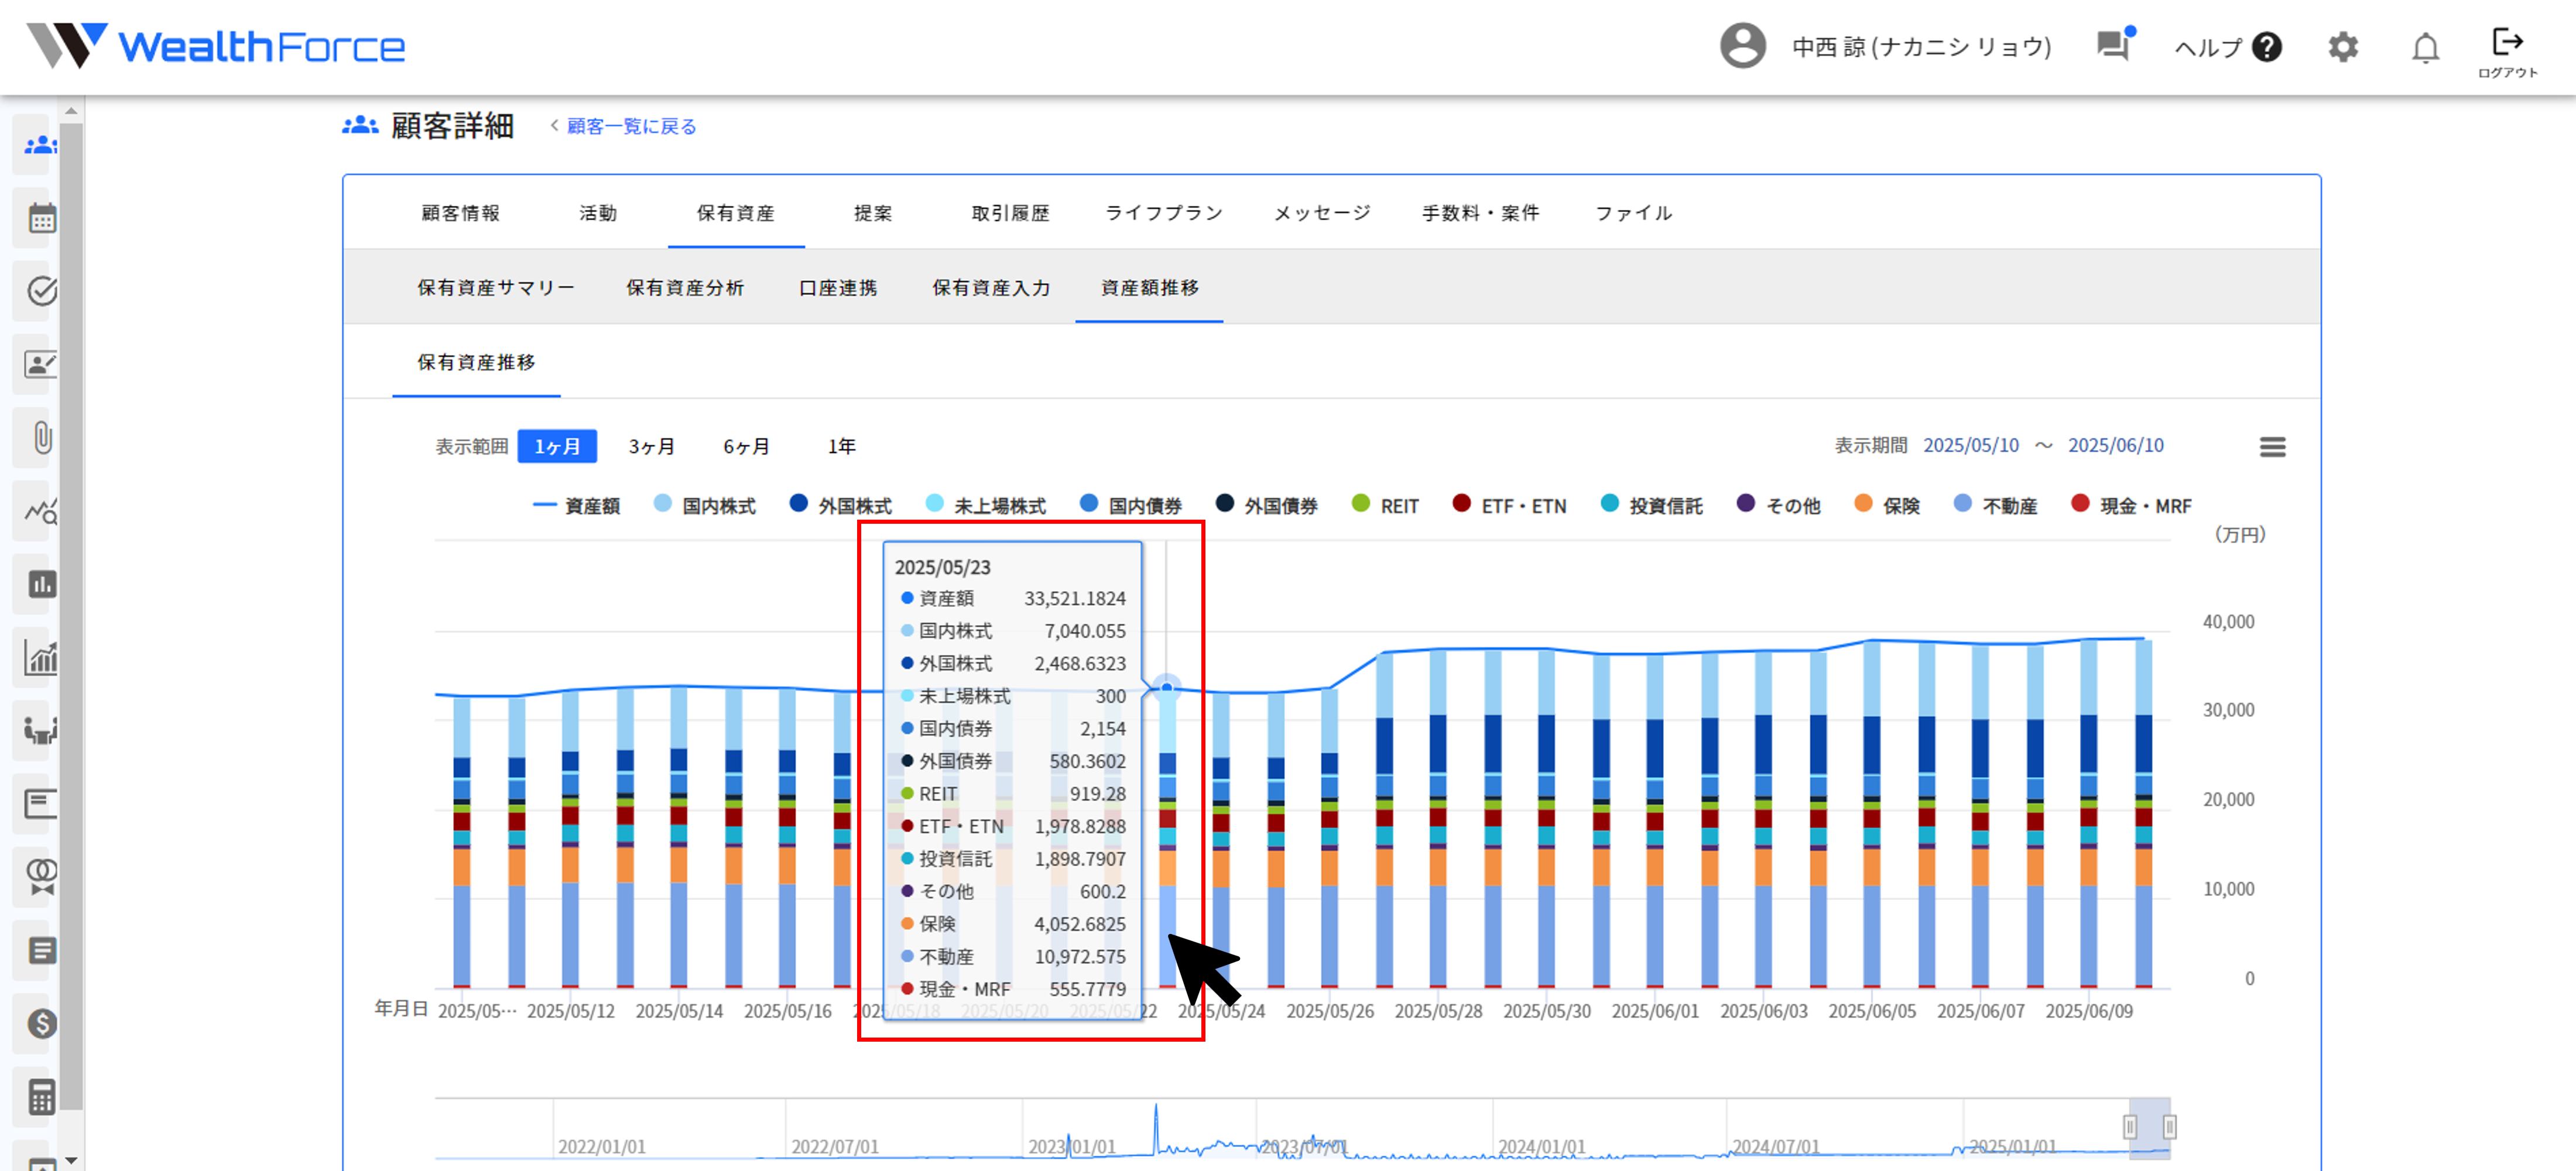Viewport: 2576px width, 1171px height.
Task: Open the chat messages icon in header
Action: point(2114,45)
